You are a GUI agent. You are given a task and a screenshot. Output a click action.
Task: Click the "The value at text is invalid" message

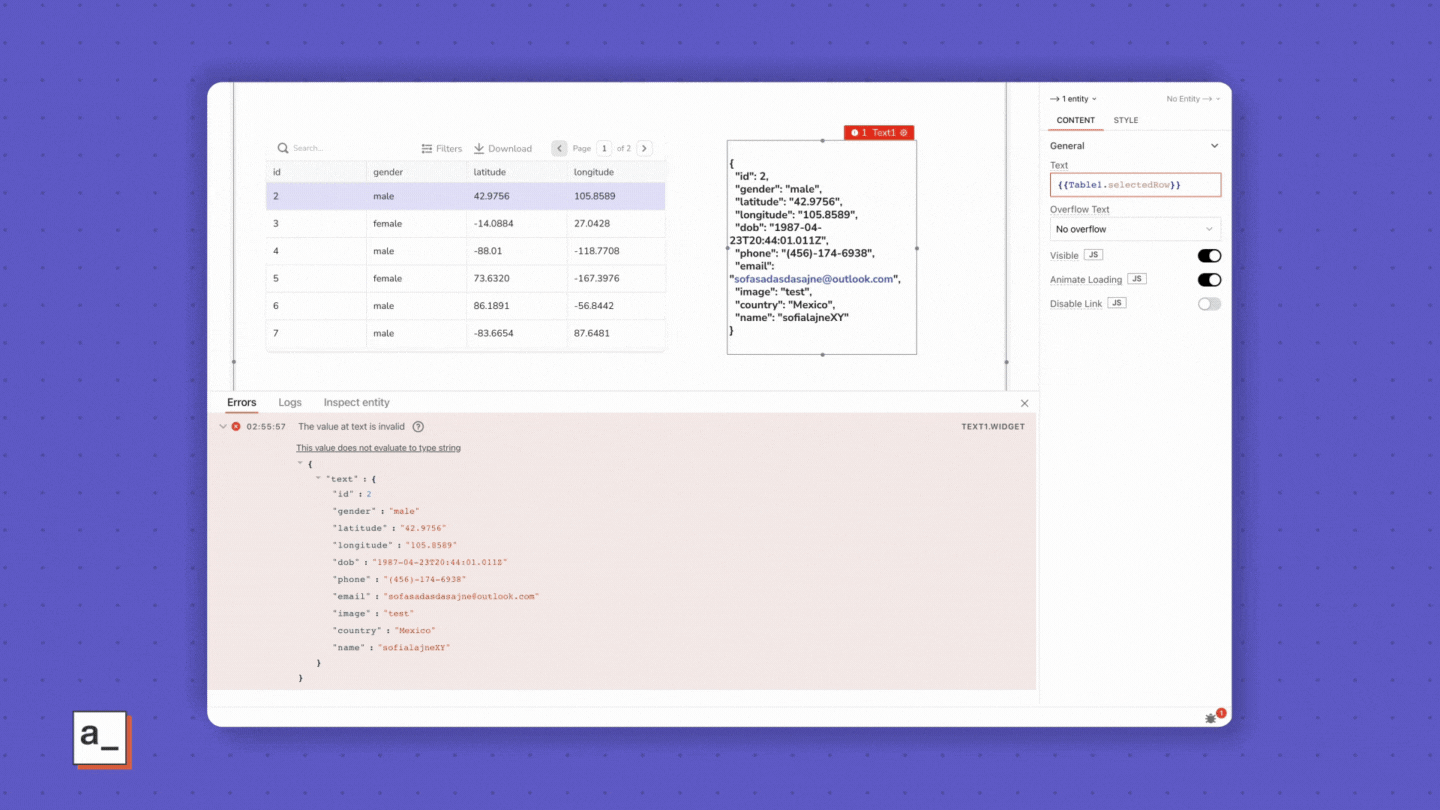click(351, 426)
